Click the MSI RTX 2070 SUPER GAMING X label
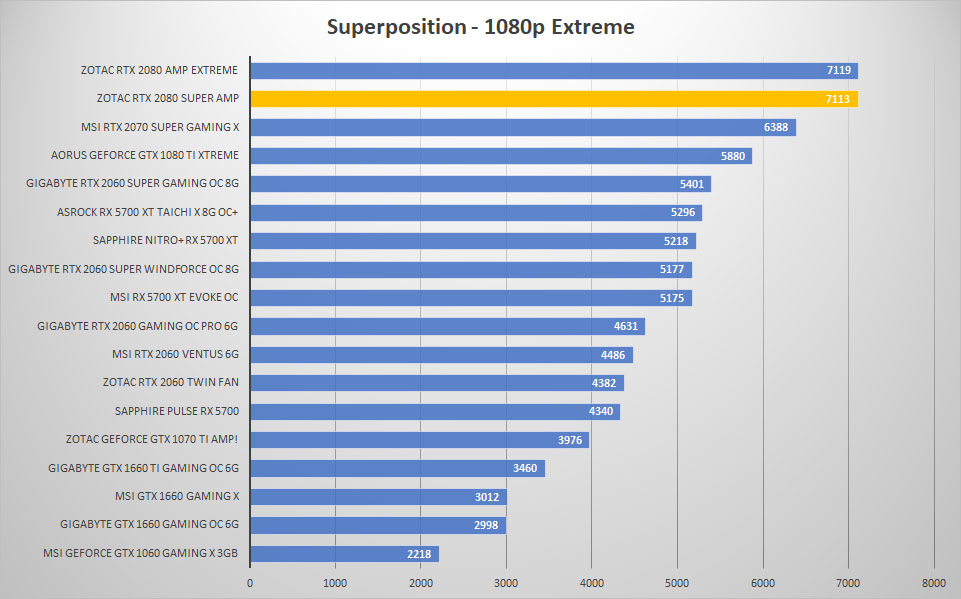Image resolution: width=961 pixels, height=599 pixels. pos(160,127)
